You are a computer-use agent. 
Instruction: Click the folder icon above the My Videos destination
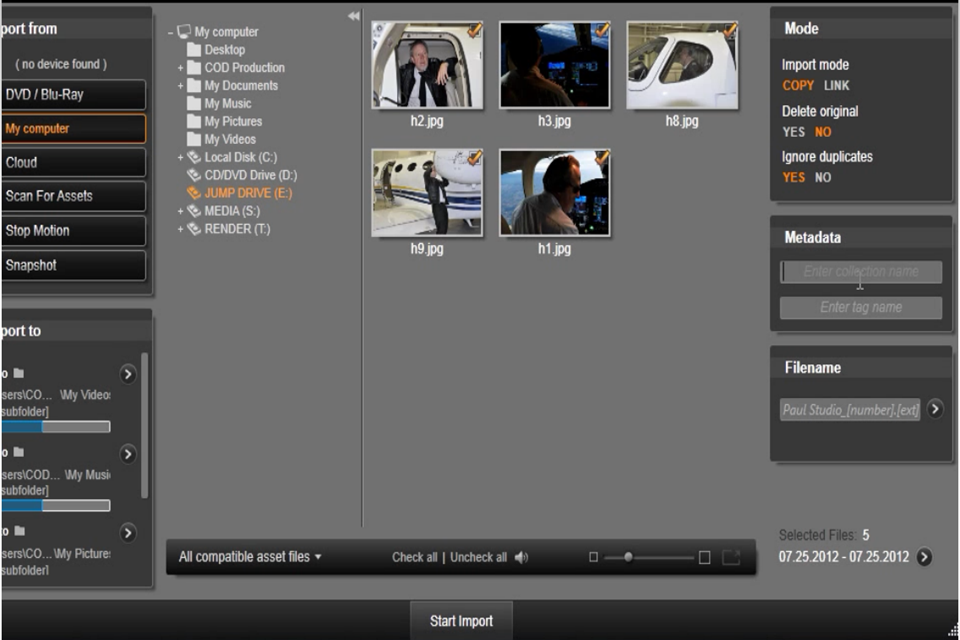pos(19,373)
